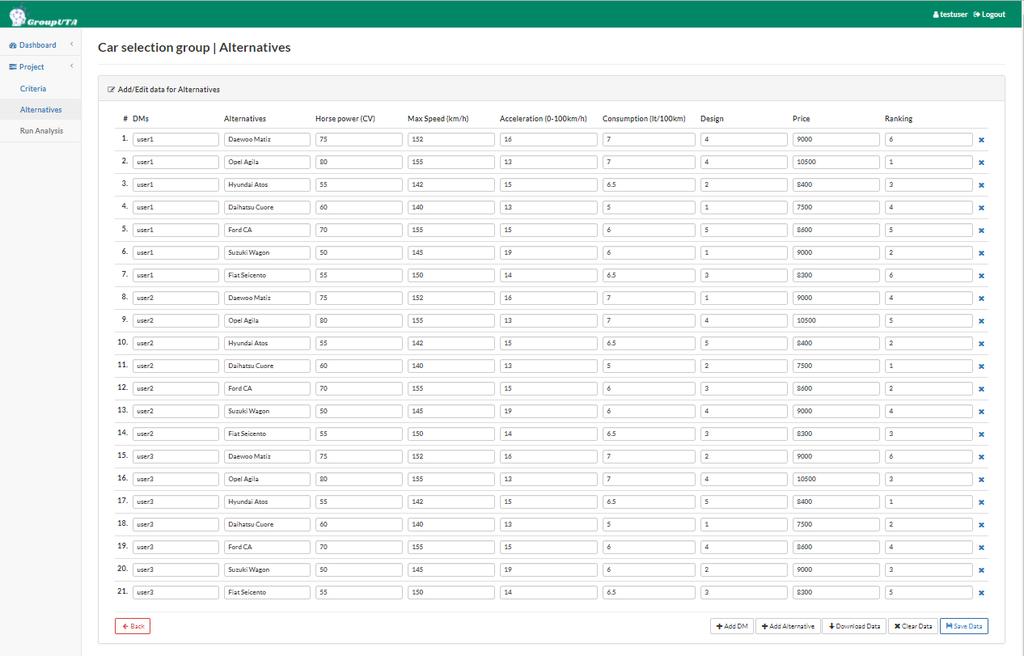Delete row 2 using its x icon
Image resolution: width=1024 pixels, height=656 pixels.
coord(981,163)
